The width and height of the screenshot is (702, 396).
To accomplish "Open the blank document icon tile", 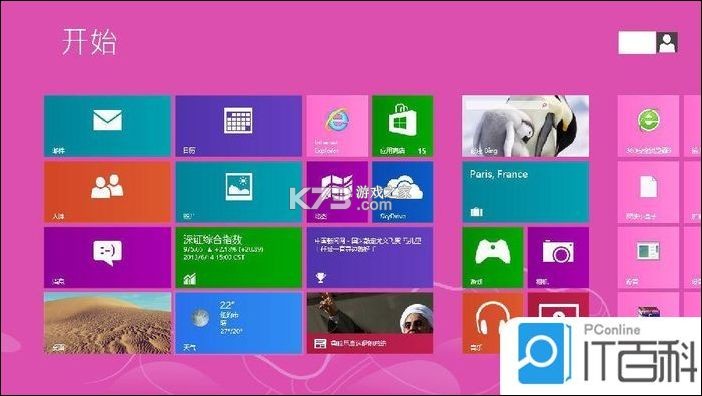I will click(x=648, y=192).
